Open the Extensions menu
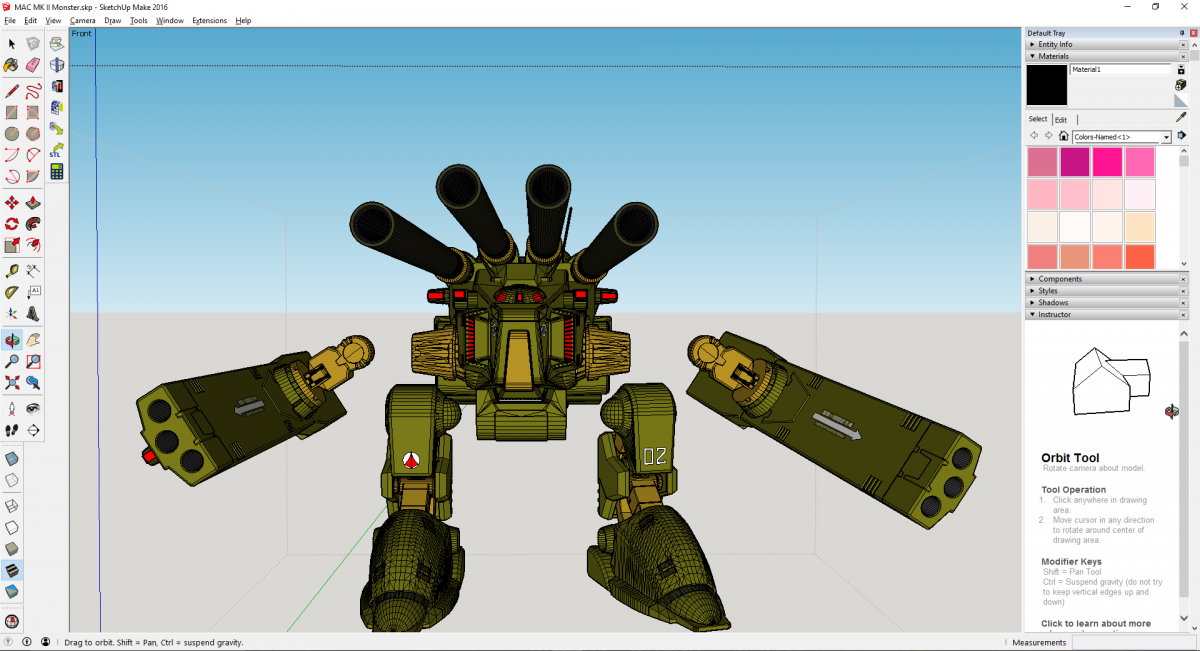The image size is (1200, 651). pos(209,20)
